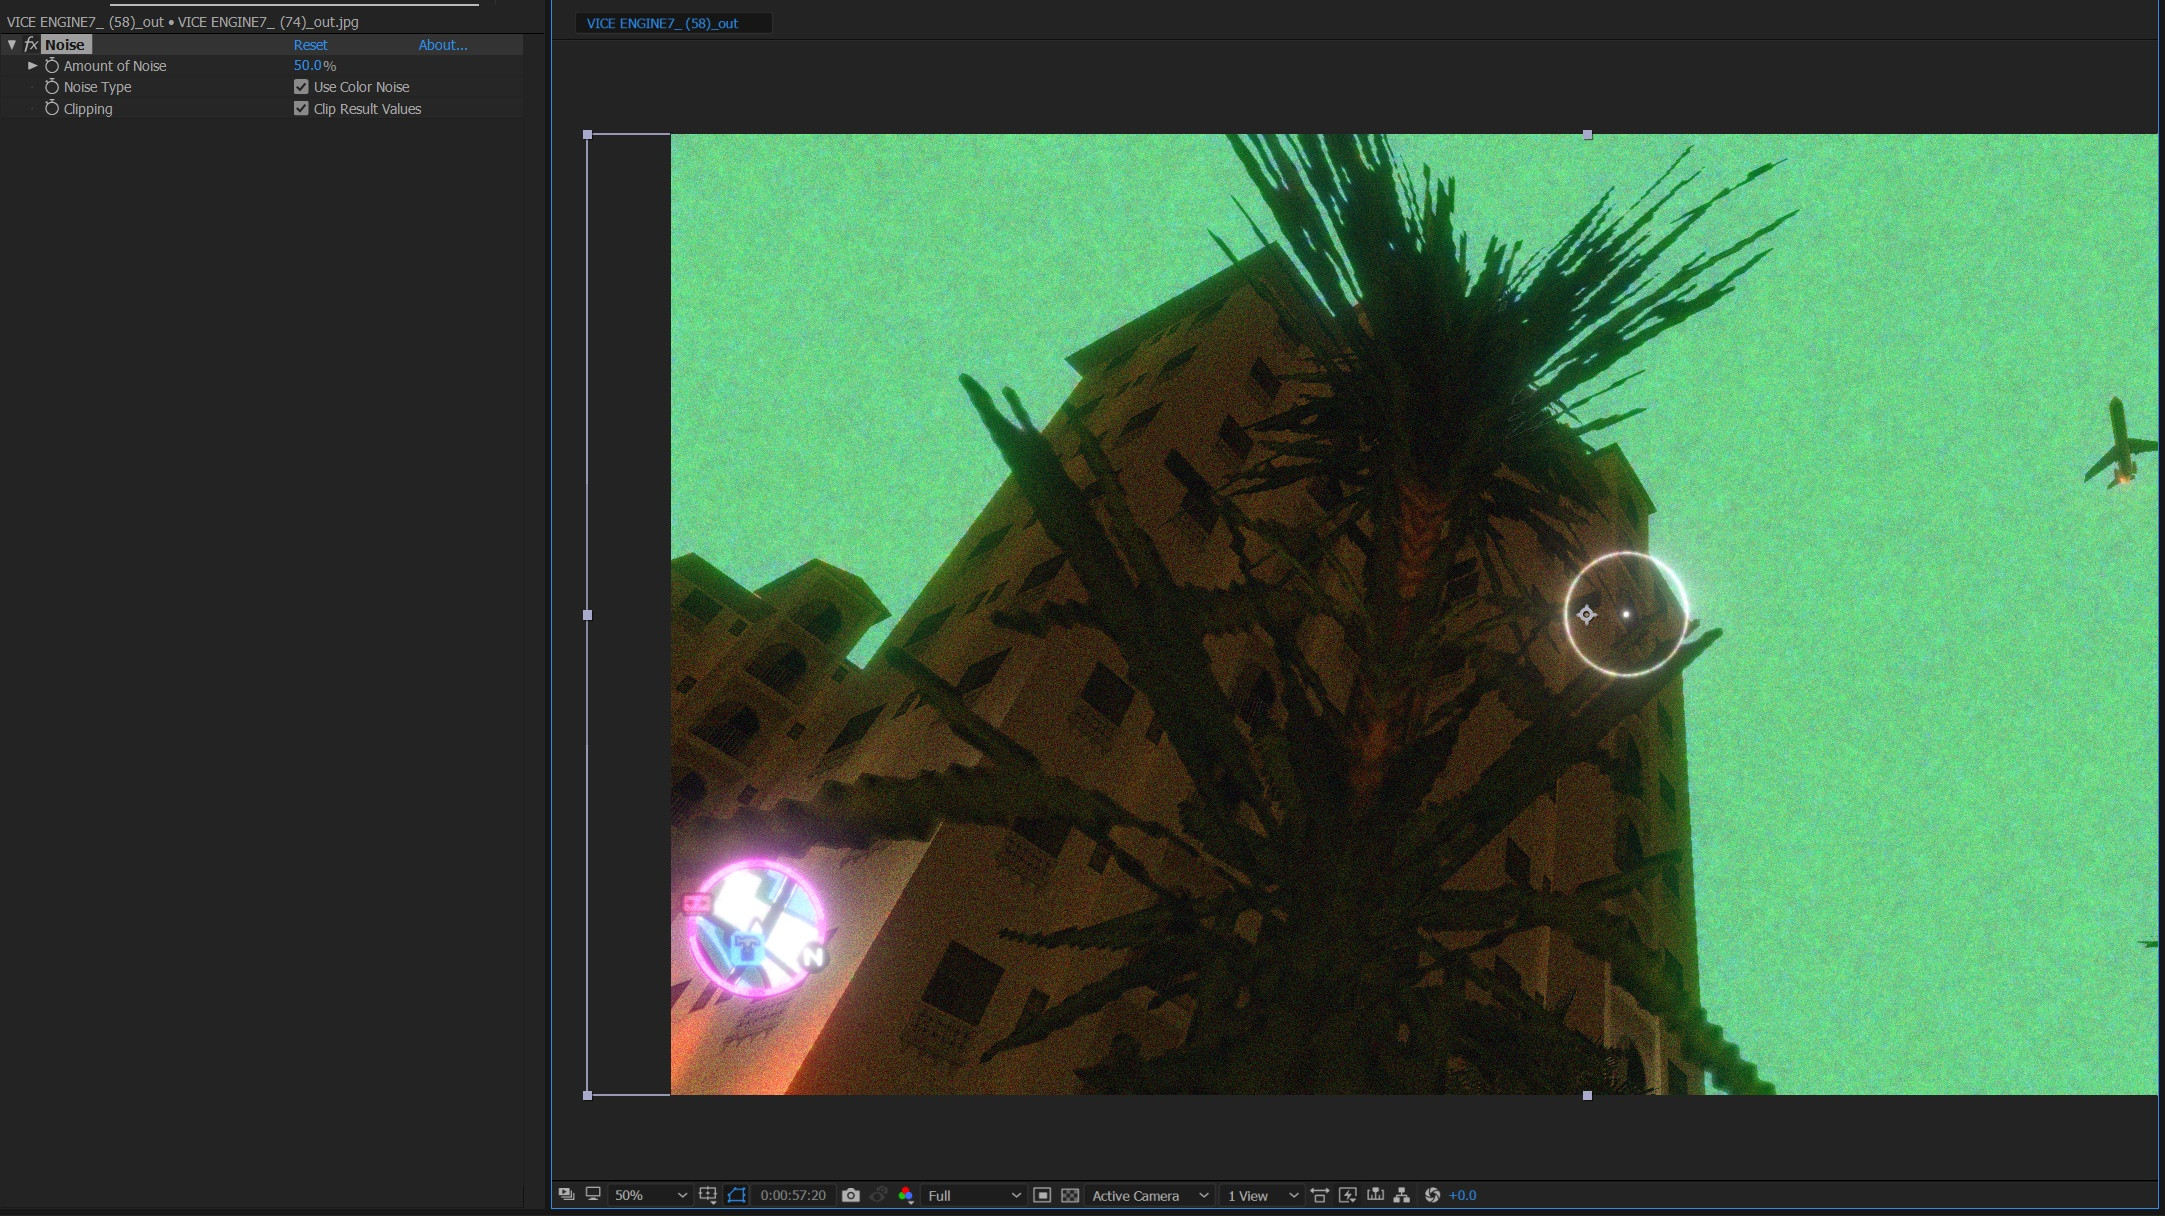This screenshot has height=1216, width=2165.
Task: Select the Noise effect name
Action: [65, 45]
